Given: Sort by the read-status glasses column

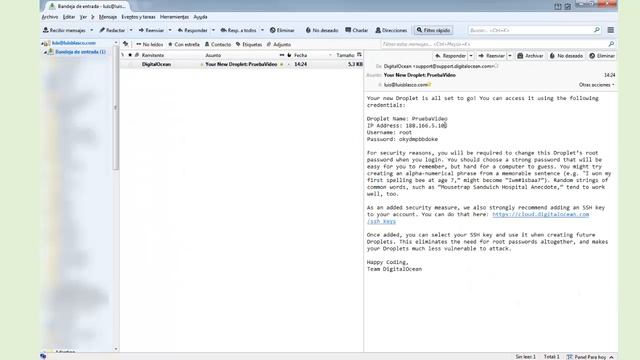Looking at the screenshot, I should click(282, 55).
